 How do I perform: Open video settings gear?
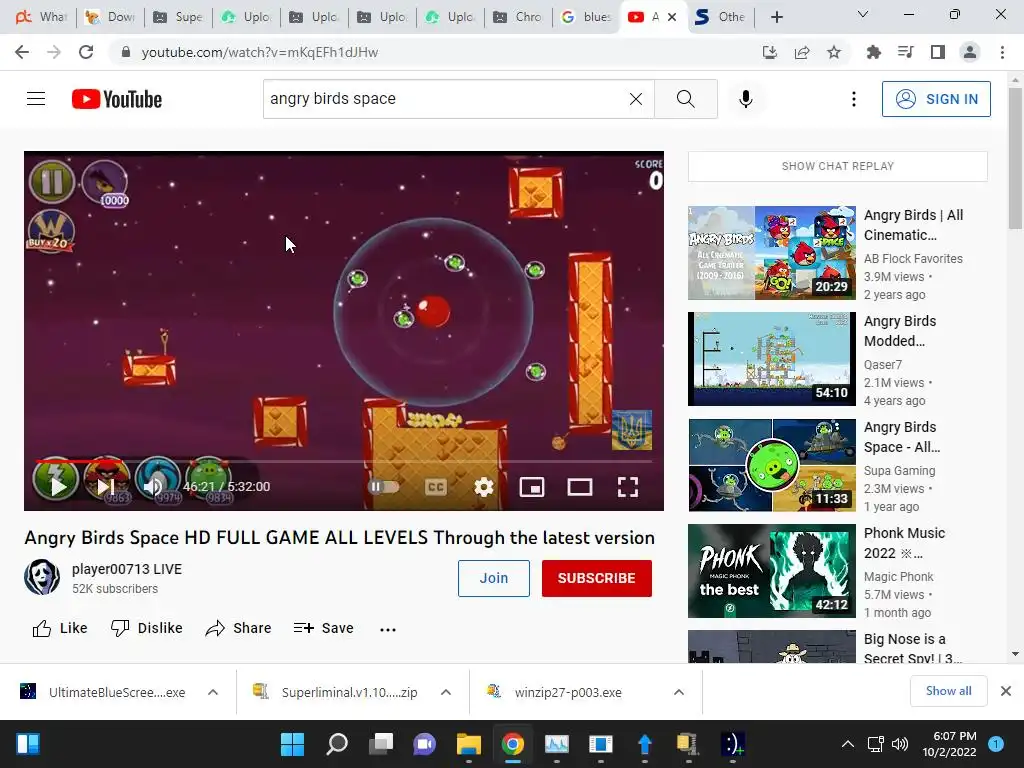tap(483, 487)
